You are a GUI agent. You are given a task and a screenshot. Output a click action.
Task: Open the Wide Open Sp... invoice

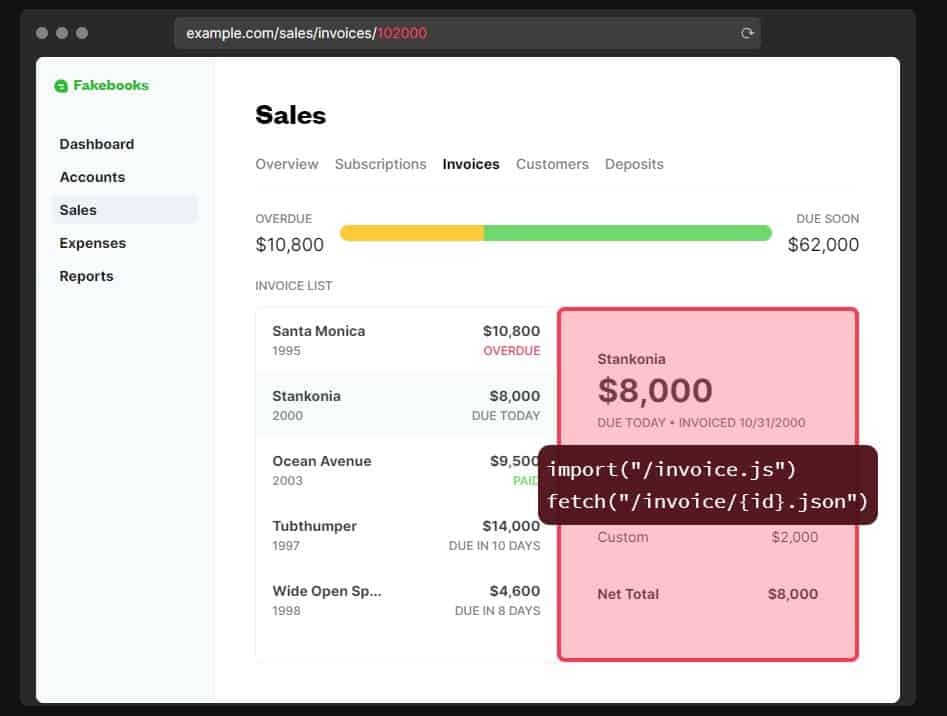click(x=406, y=600)
